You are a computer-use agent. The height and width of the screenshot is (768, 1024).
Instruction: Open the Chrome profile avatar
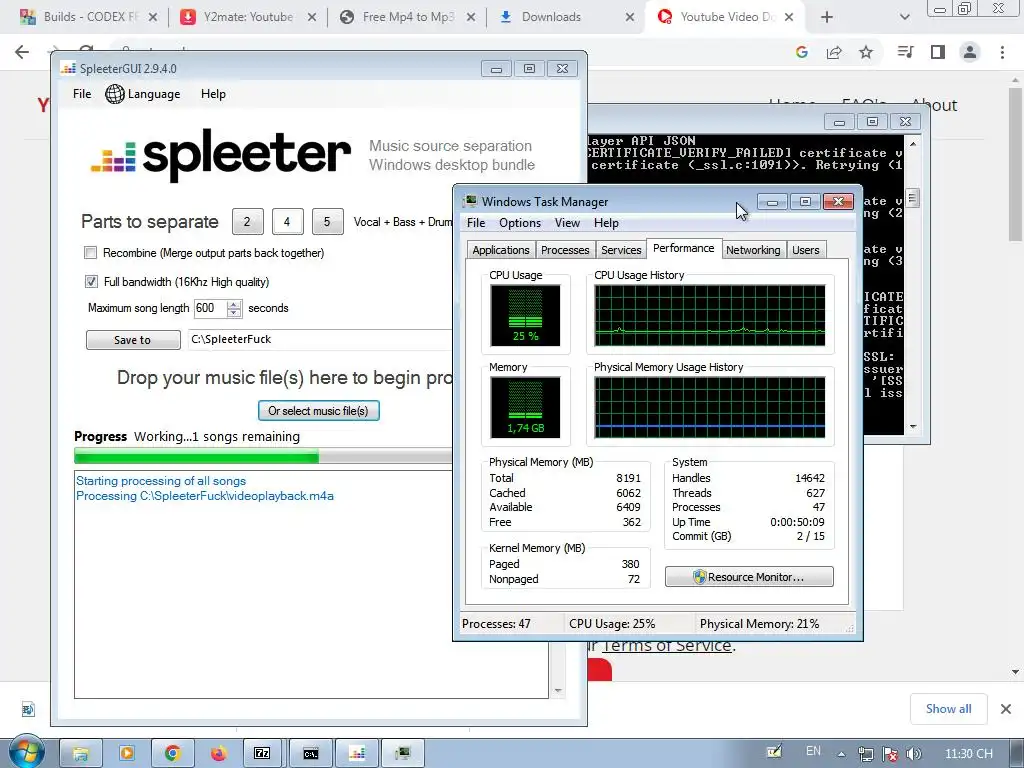coord(970,52)
